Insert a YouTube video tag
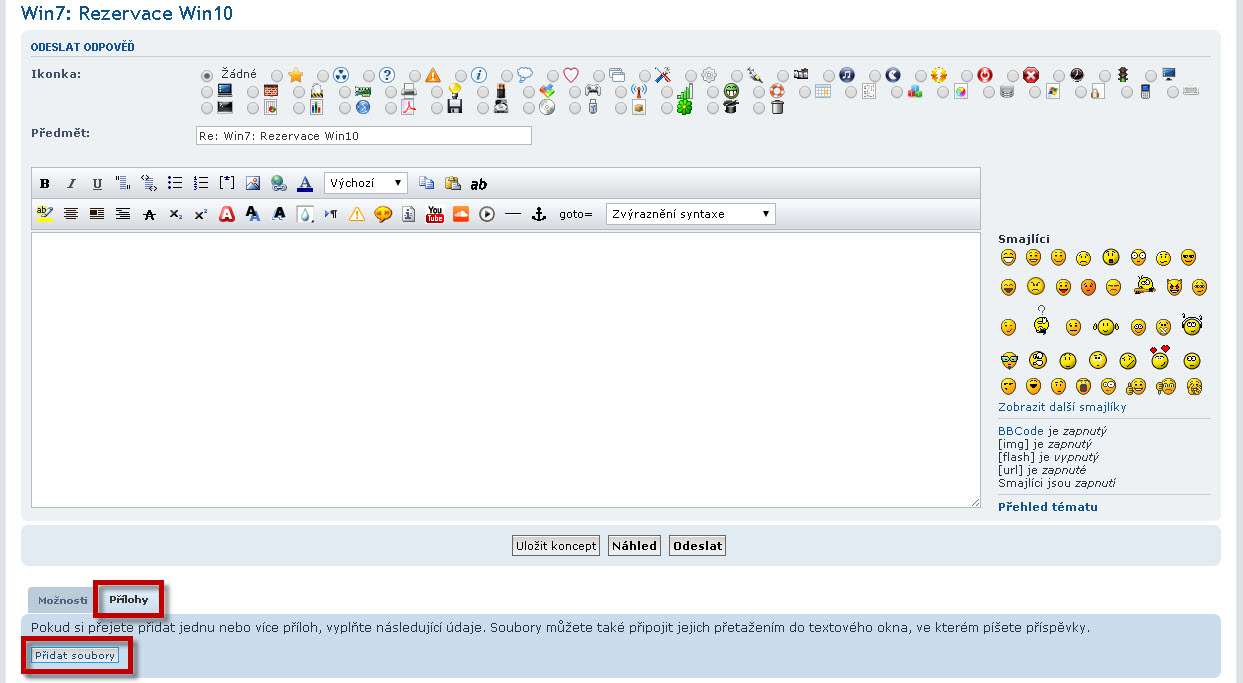This screenshot has width=1243, height=683. [435, 214]
